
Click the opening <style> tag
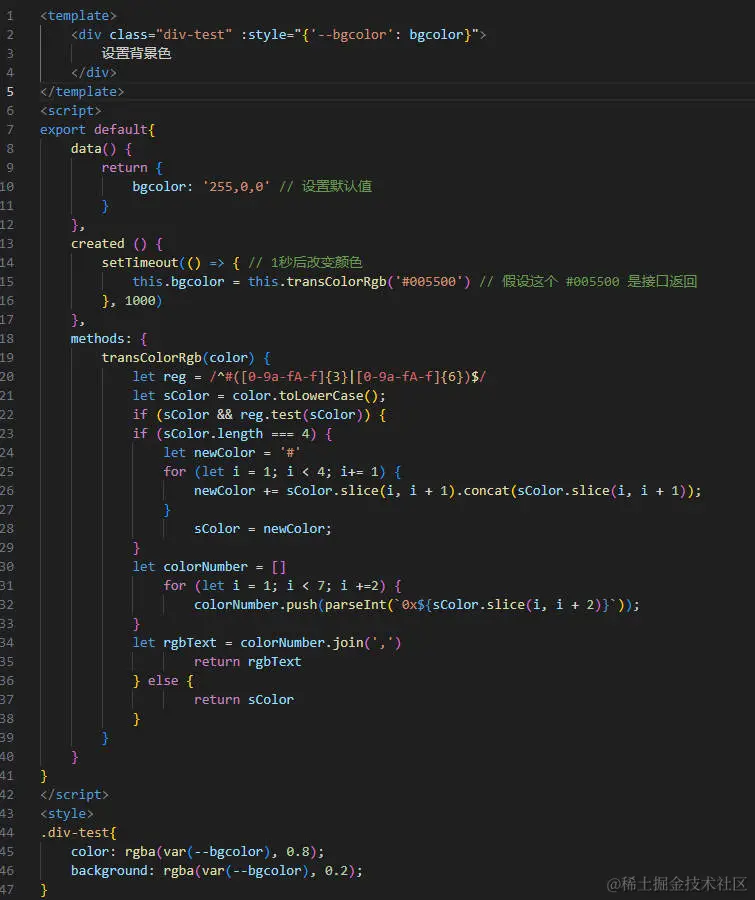[67, 813]
